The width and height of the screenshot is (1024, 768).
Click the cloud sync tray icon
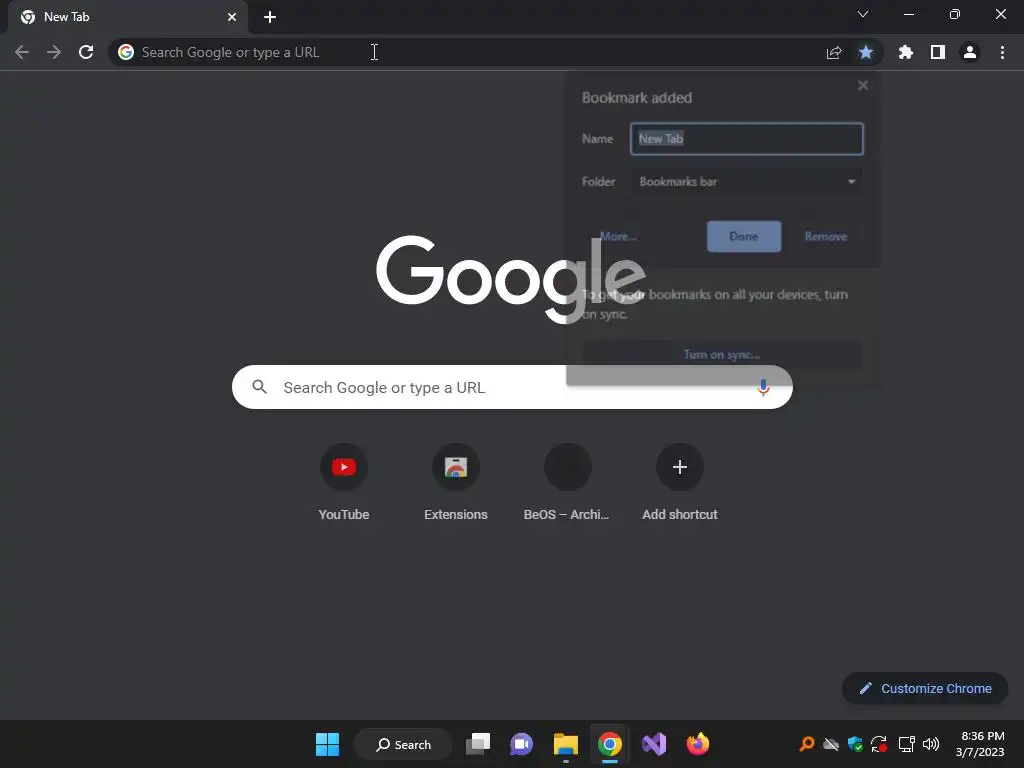click(831, 744)
